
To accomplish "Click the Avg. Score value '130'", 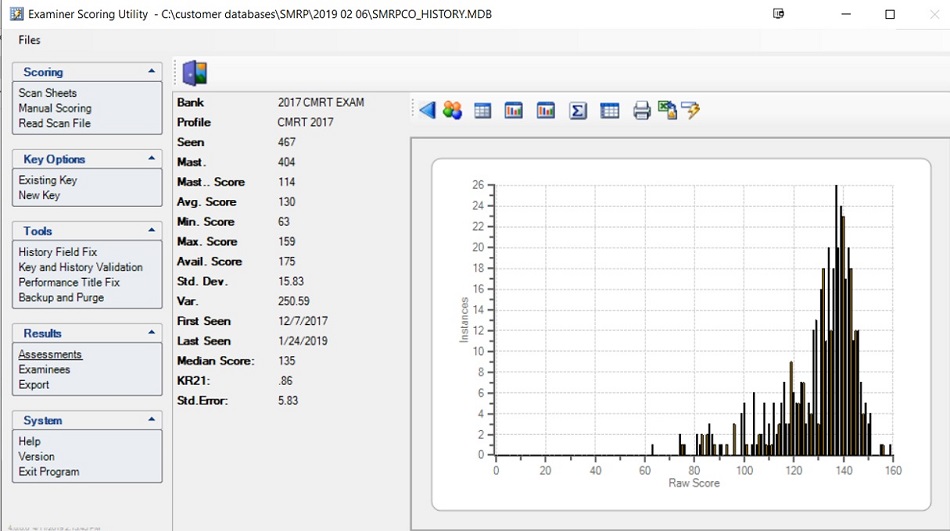I will click(x=287, y=202).
